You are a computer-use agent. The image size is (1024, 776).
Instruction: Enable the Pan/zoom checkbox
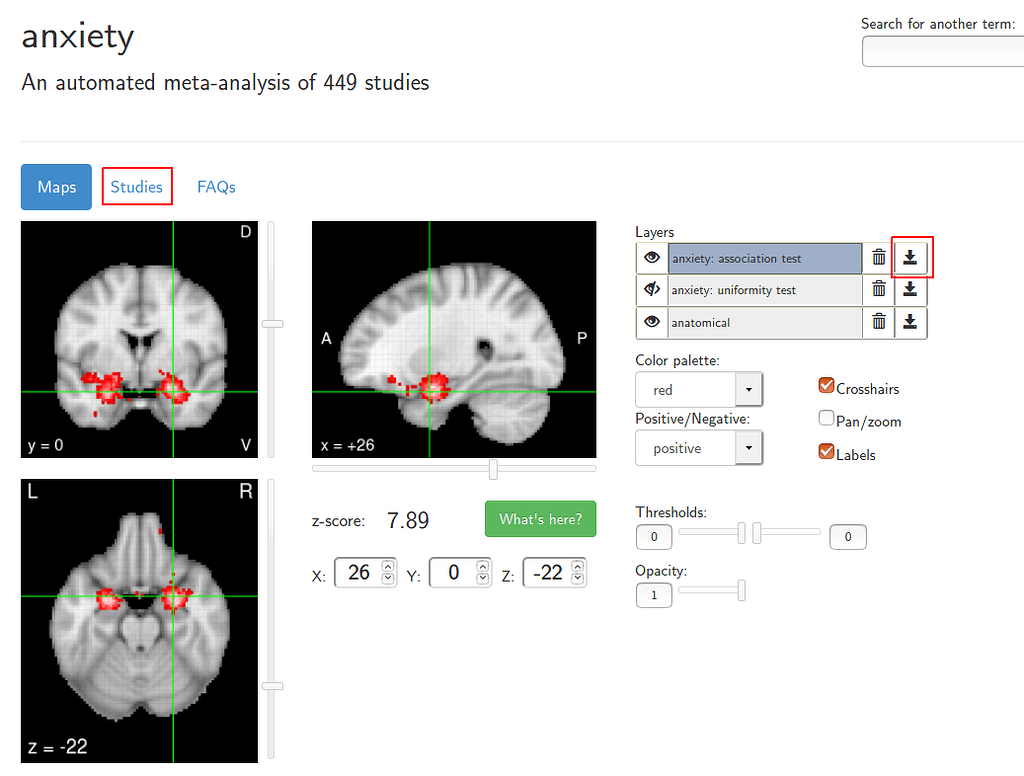(x=826, y=421)
